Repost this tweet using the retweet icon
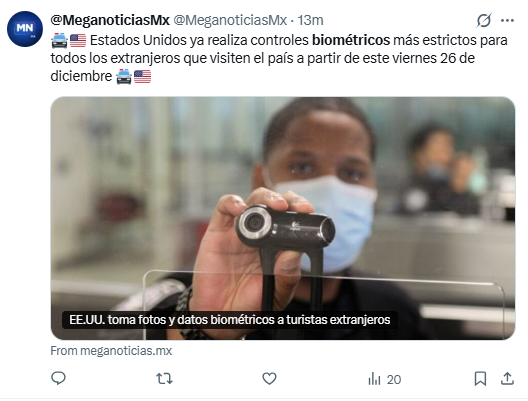This screenshot has width=528, height=401. [x=164, y=379]
